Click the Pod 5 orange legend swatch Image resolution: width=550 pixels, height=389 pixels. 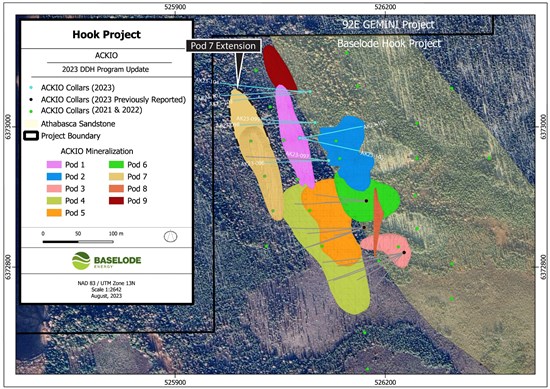click(x=54, y=213)
